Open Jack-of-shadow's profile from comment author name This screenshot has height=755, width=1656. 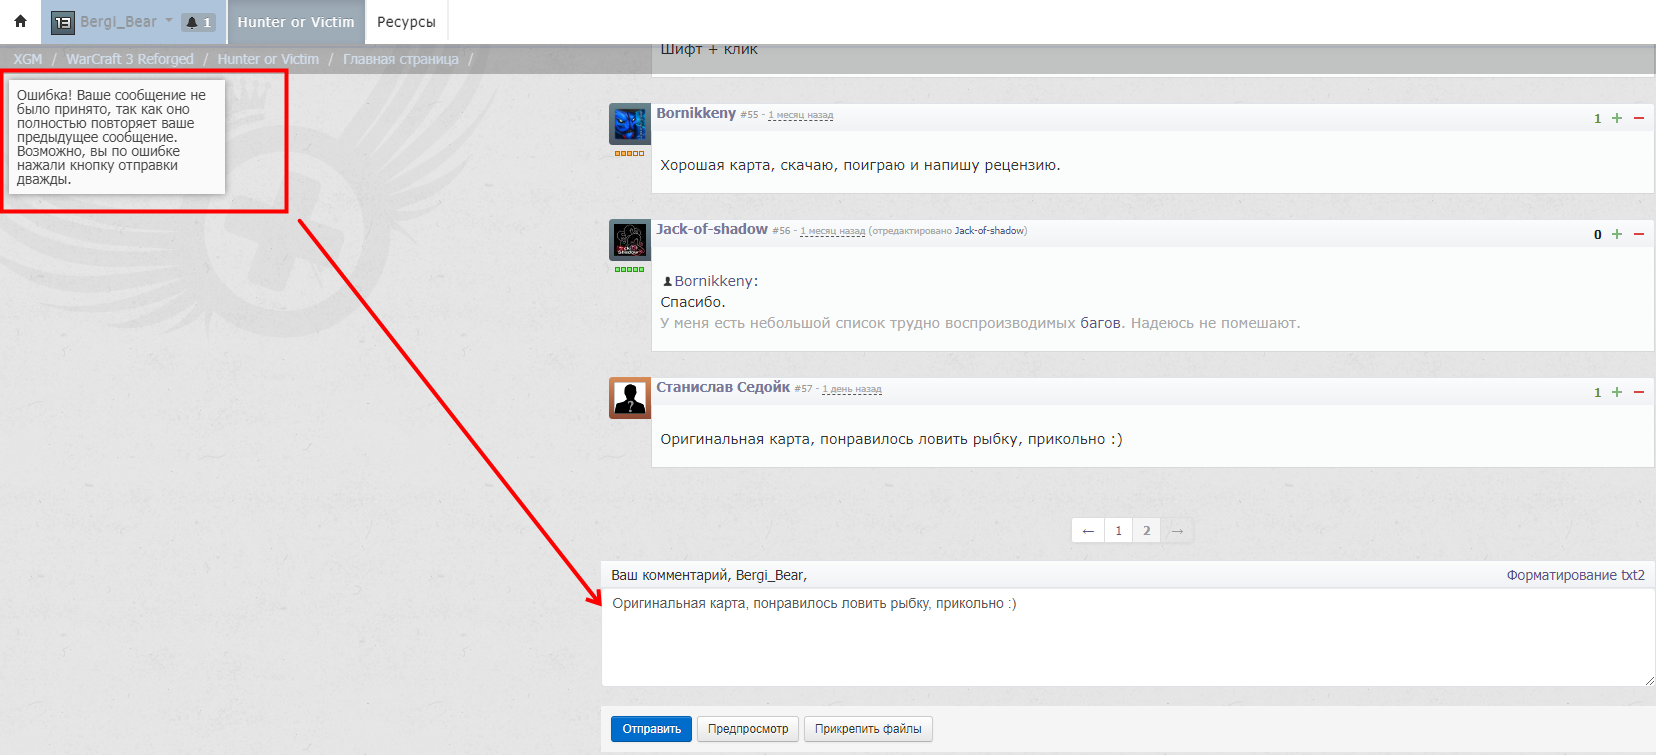(712, 229)
